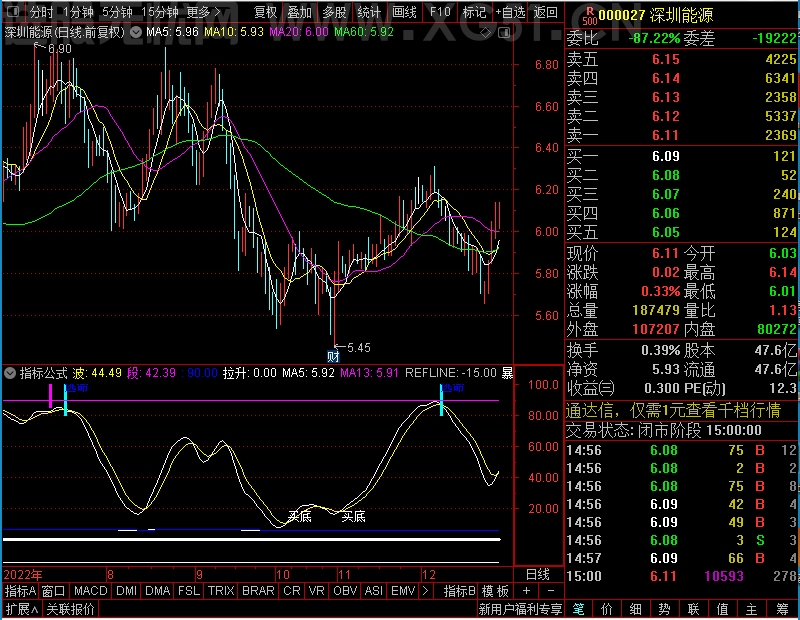Select the VR indicator
The width and height of the screenshot is (800, 620).
click(x=316, y=591)
